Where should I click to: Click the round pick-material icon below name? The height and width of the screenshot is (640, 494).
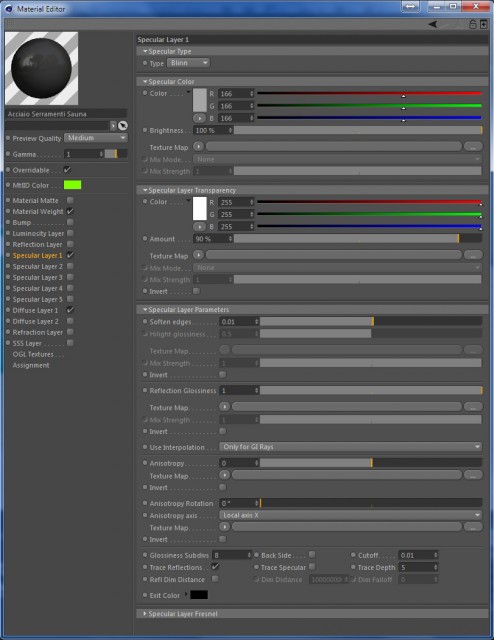click(x=122, y=126)
